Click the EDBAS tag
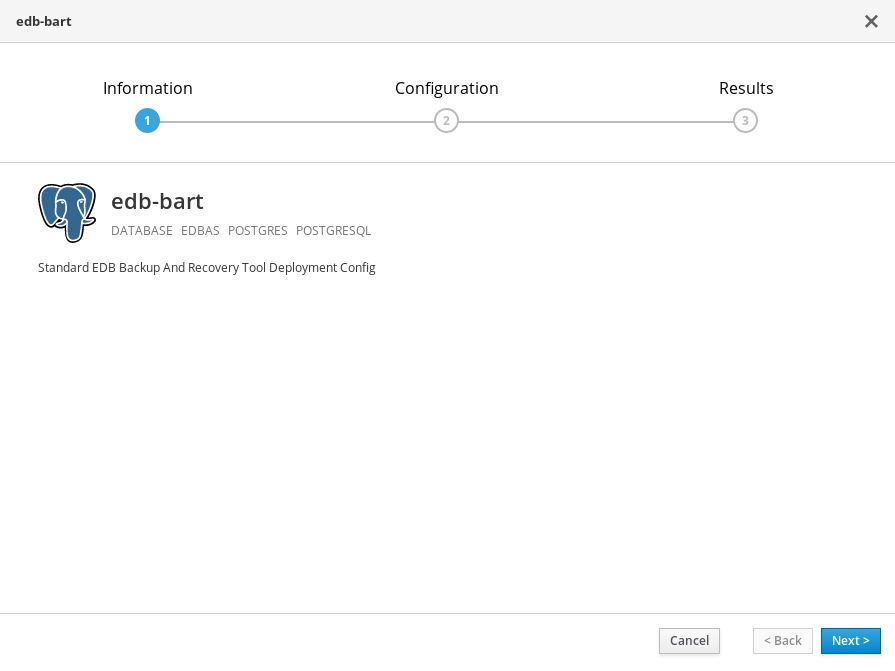 click(200, 231)
